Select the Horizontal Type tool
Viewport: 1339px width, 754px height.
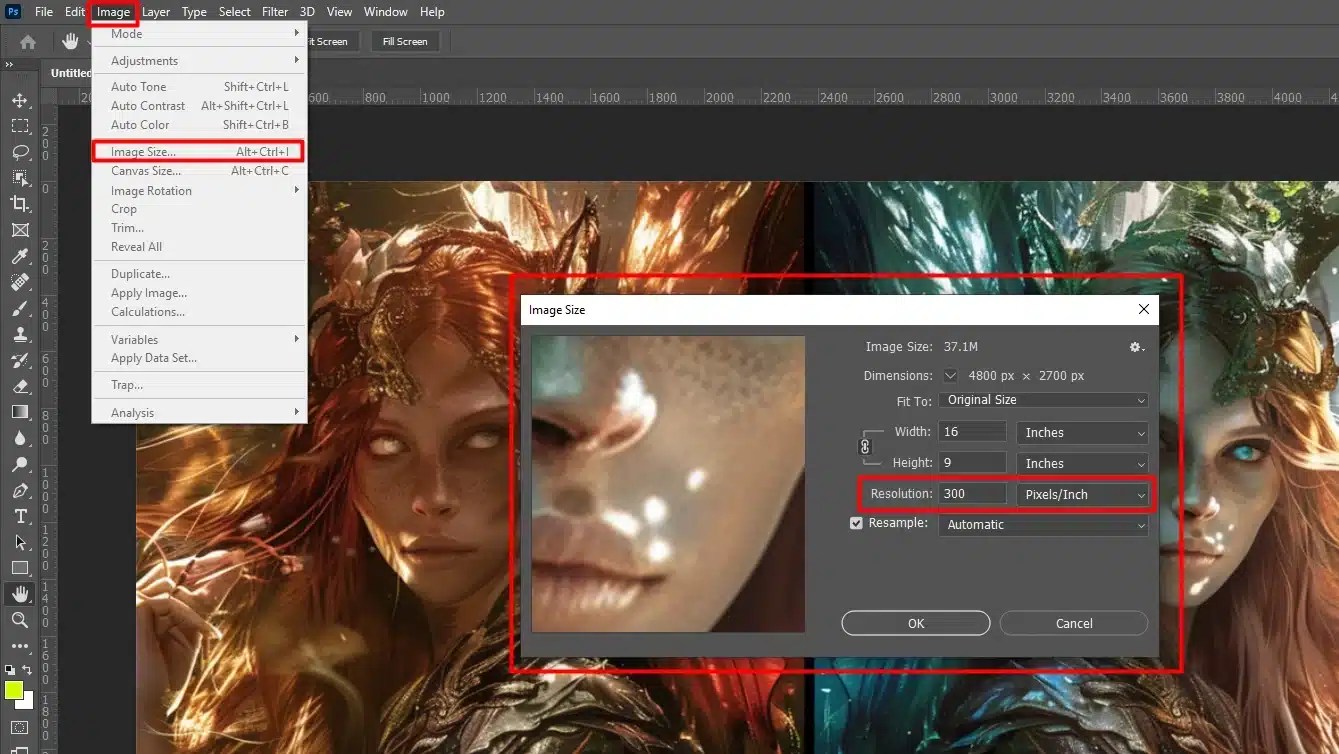pos(19,516)
